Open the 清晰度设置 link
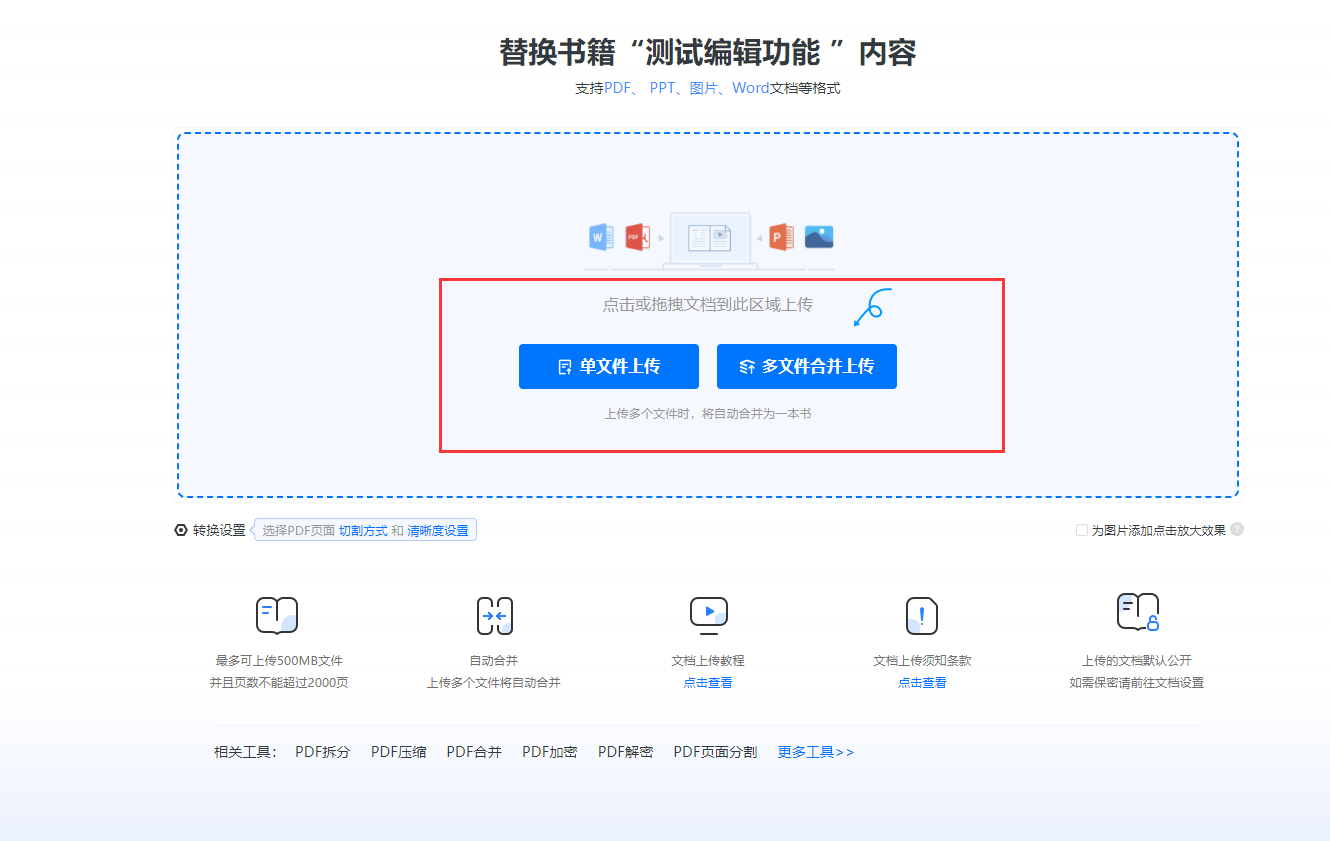 click(x=438, y=531)
